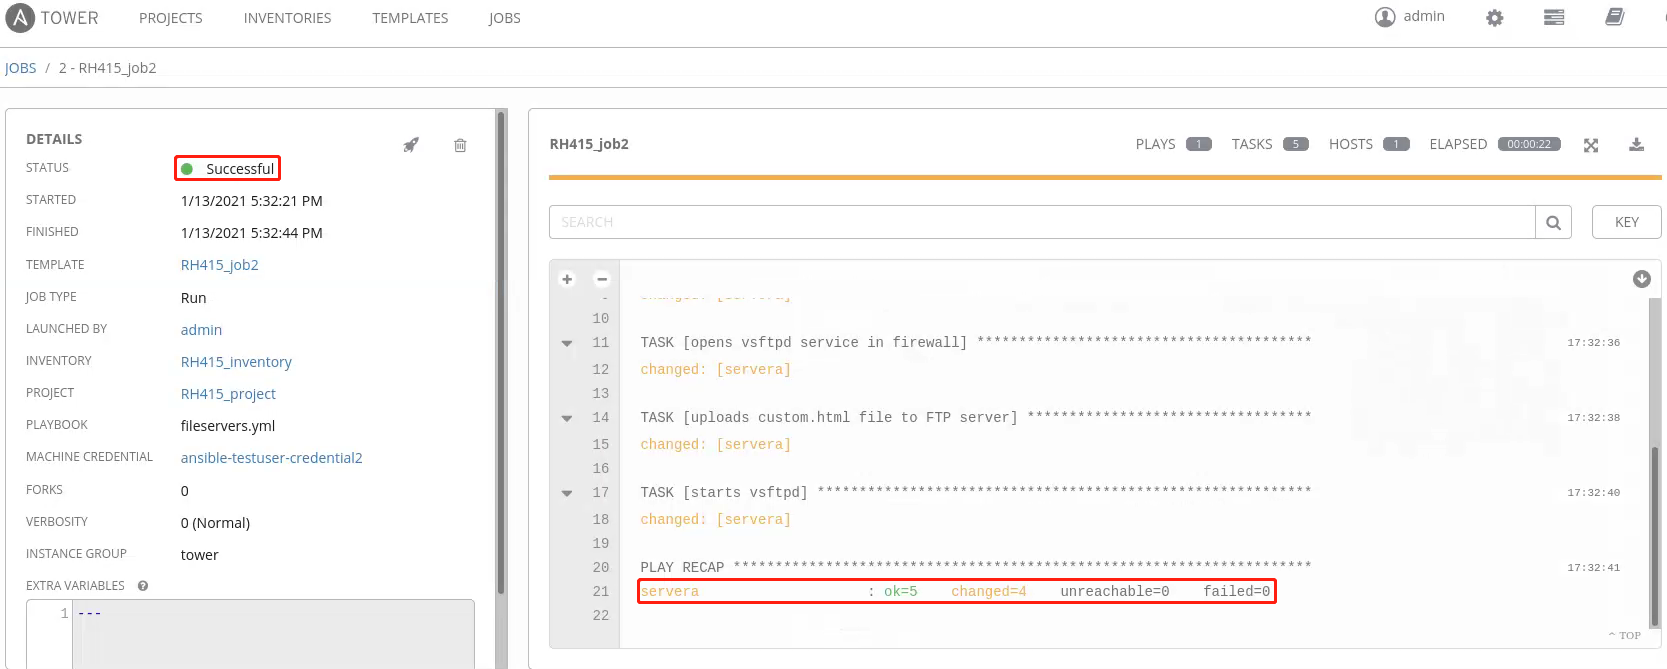Click the search magnifier button
Viewport: 1667px width, 669px height.
[1553, 222]
